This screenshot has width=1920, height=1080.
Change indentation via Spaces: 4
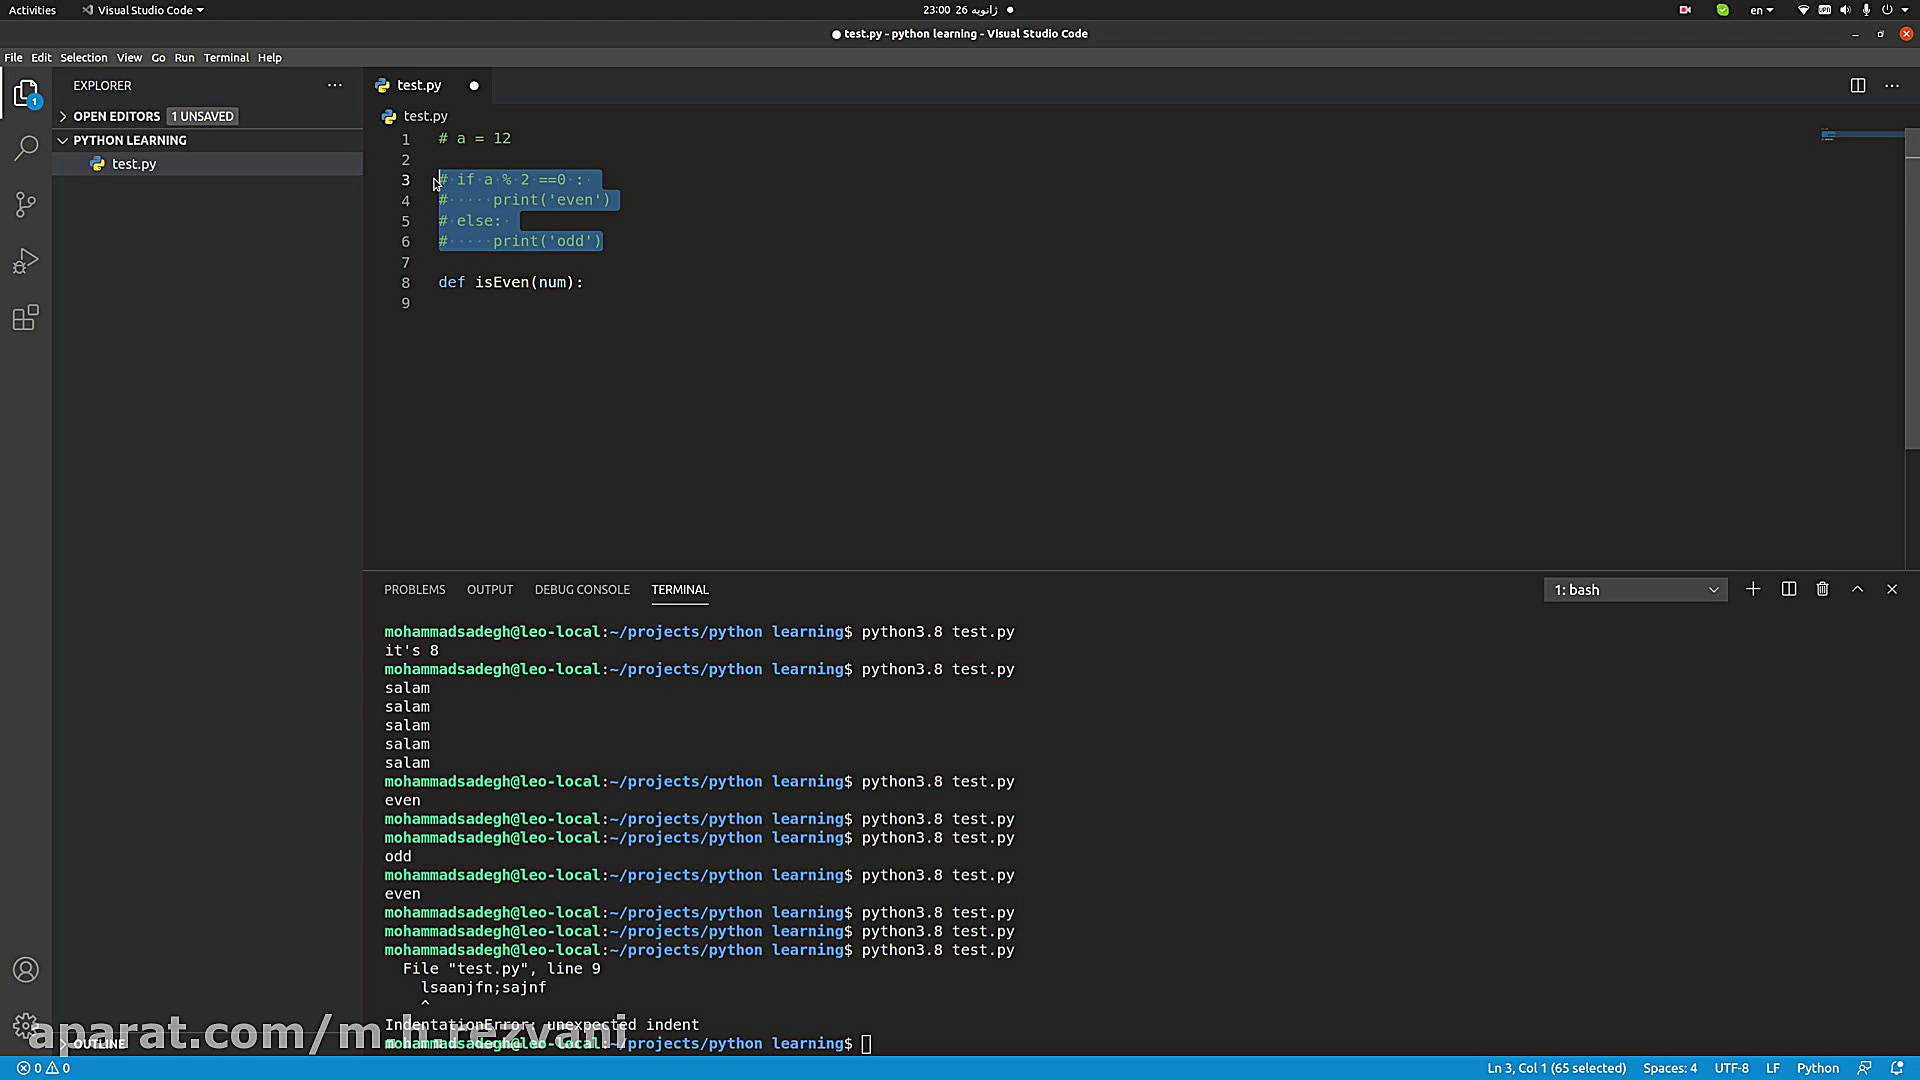click(1670, 1068)
